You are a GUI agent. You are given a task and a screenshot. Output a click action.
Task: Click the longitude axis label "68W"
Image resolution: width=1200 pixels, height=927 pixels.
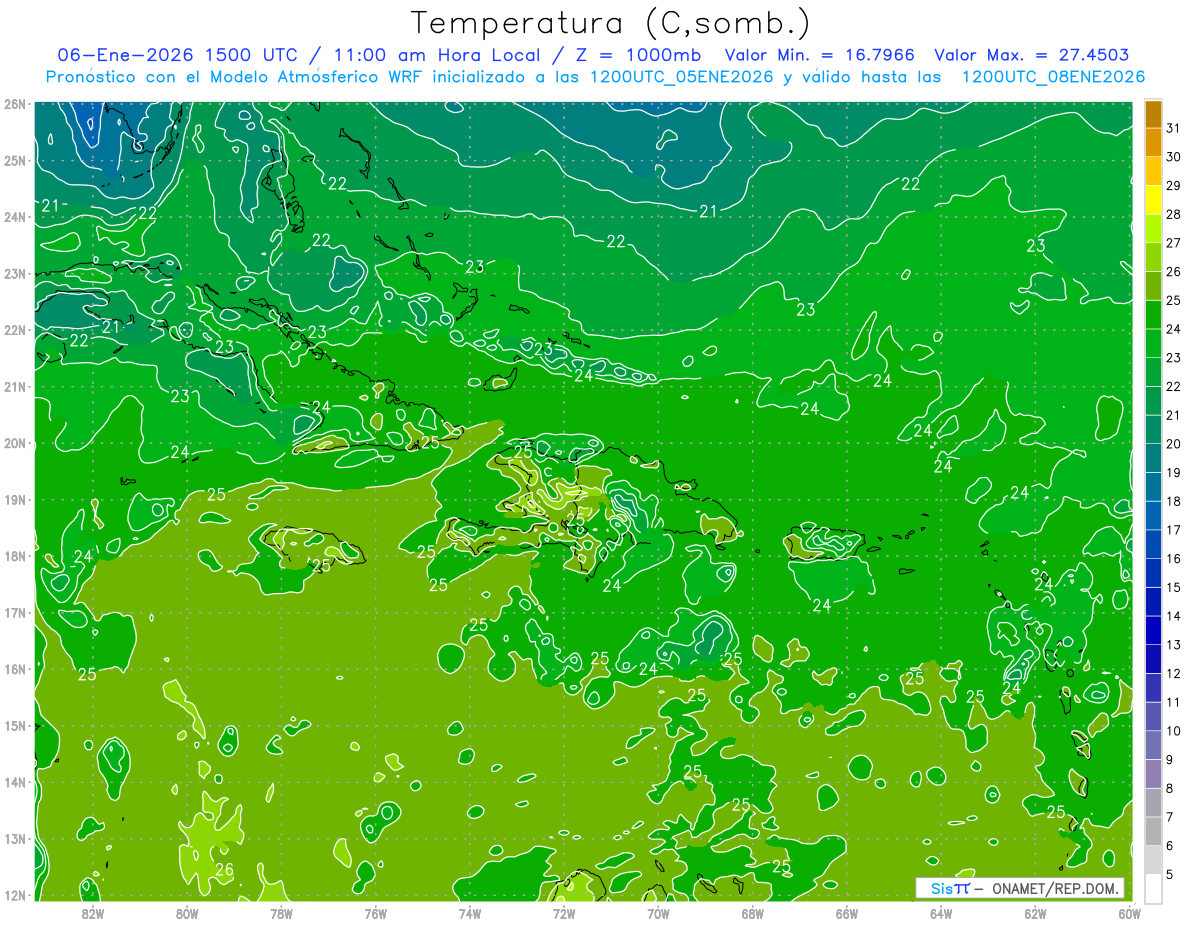[x=753, y=913]
